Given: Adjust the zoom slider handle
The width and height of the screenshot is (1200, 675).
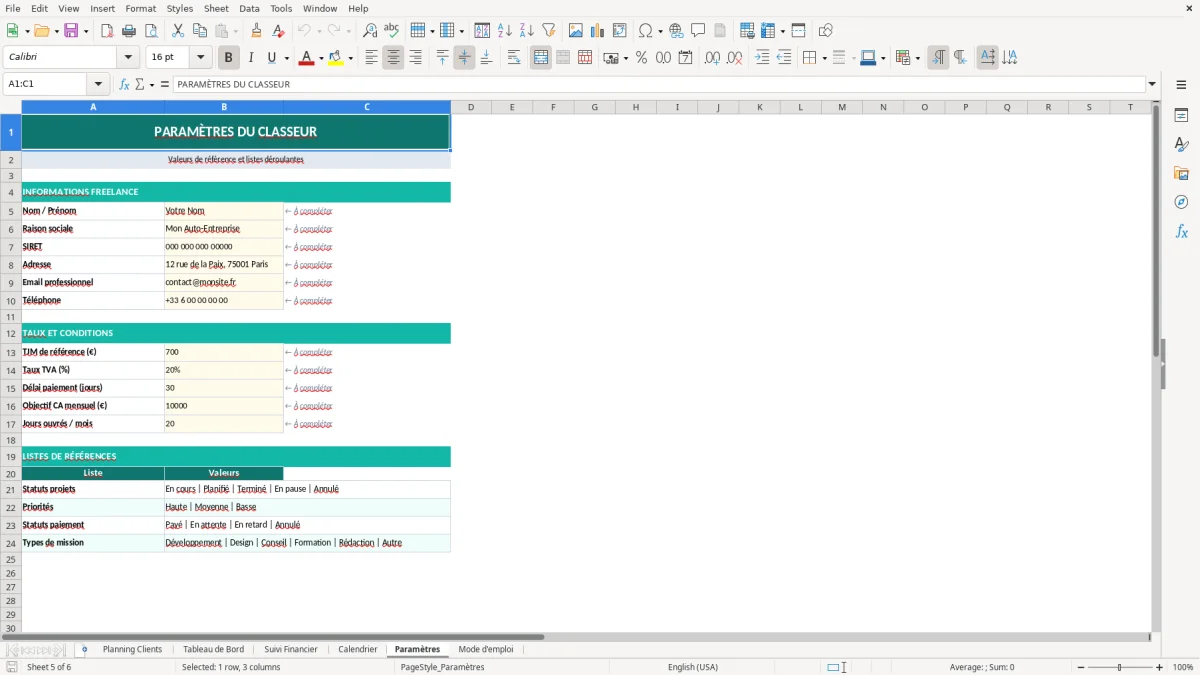Looking at the screenshot, I should click(x=1119, y=667).
